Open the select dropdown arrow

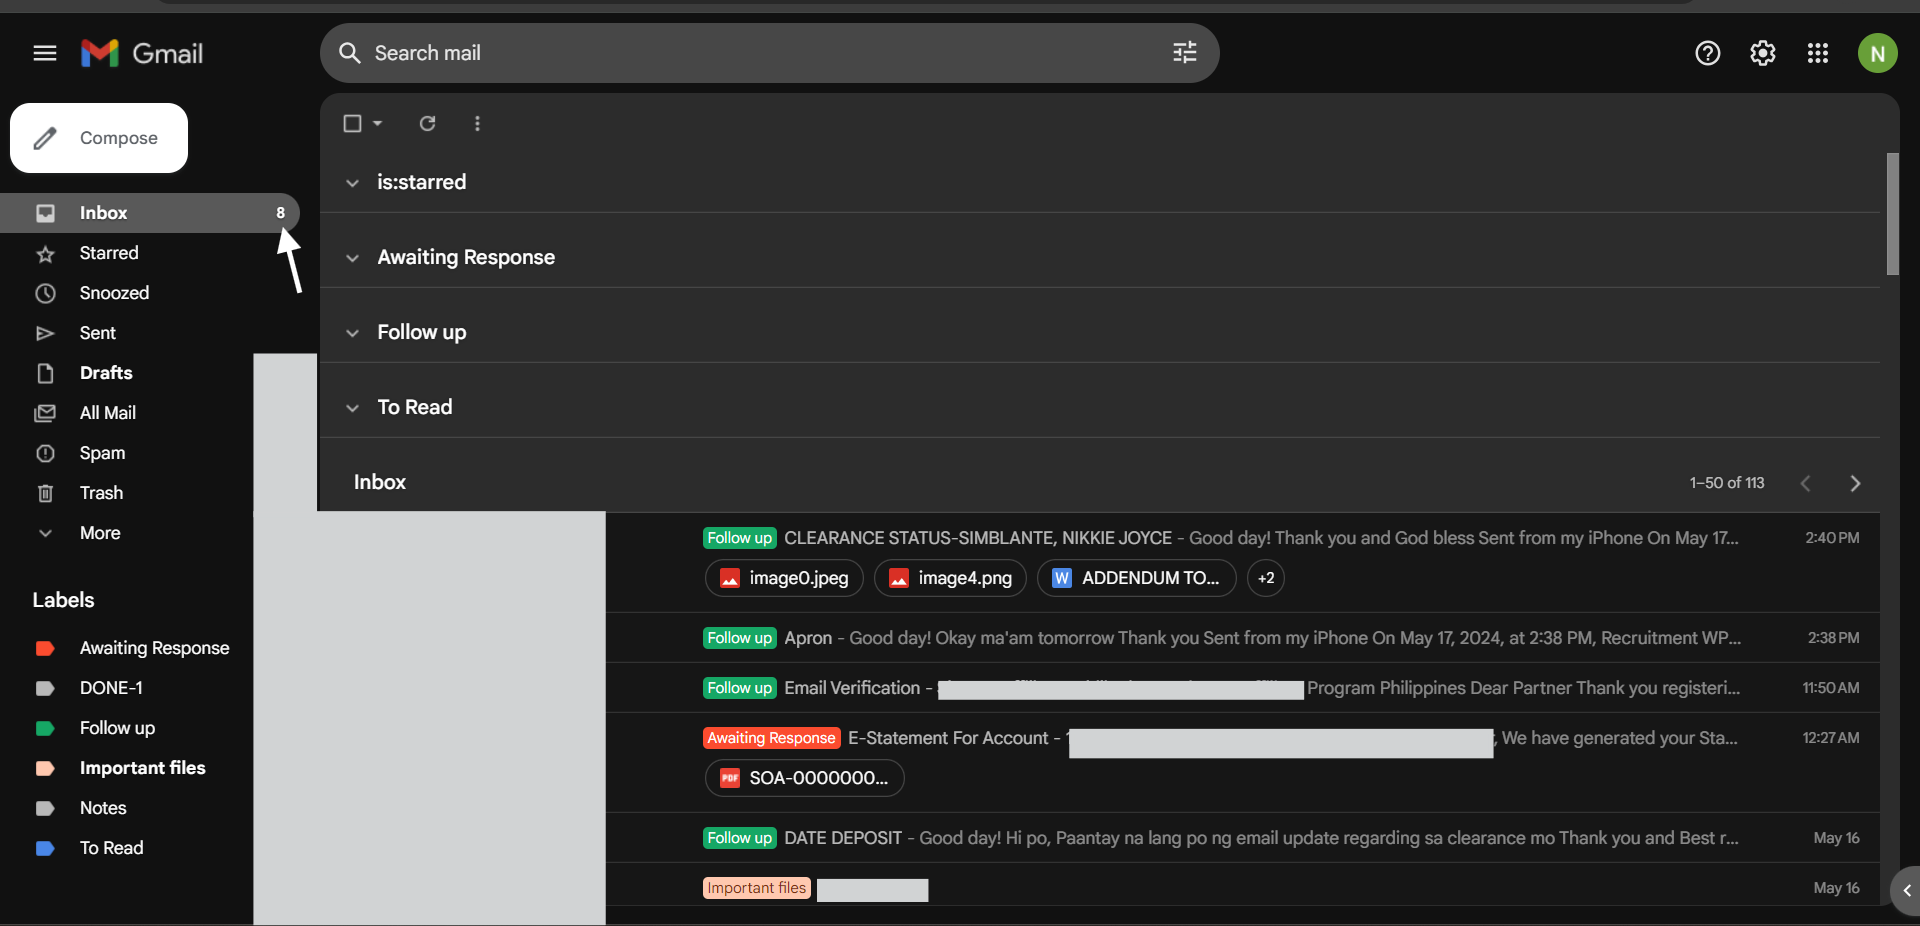377,123
